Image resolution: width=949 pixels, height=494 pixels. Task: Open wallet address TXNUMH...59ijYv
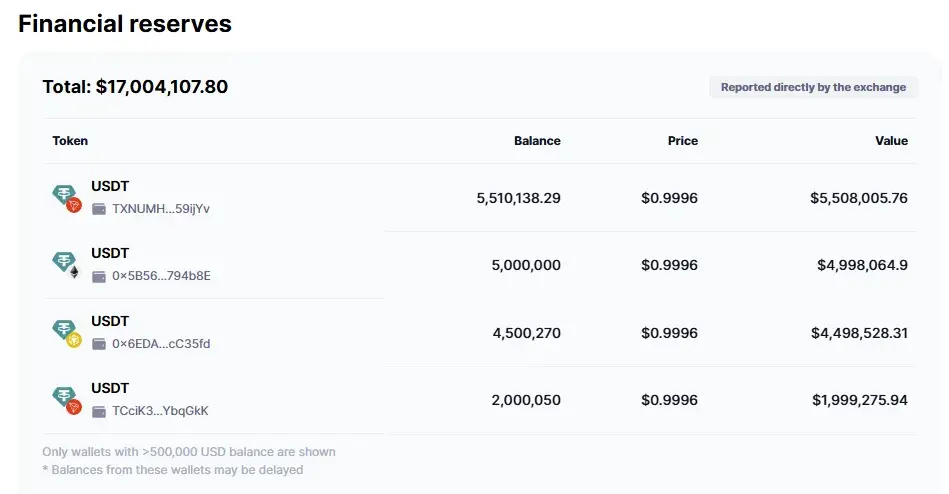[x=161, y=209]
